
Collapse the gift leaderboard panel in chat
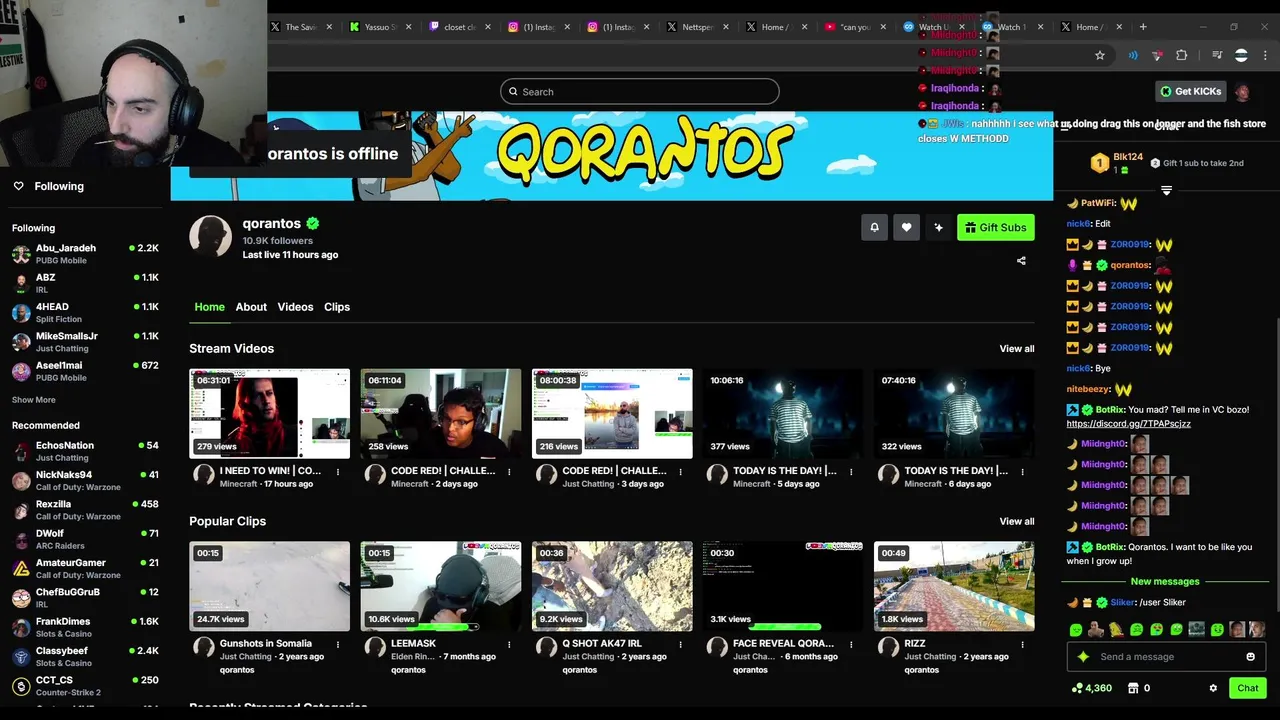(1166, 190)
